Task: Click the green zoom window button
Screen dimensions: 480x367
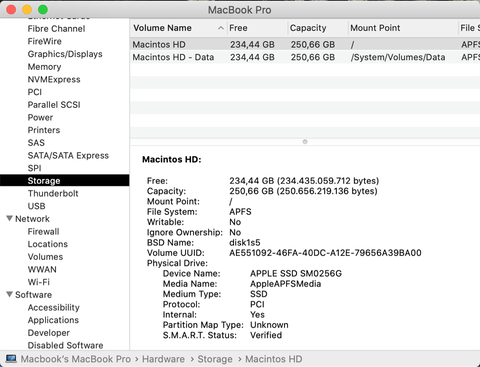Action: (43, 10)
